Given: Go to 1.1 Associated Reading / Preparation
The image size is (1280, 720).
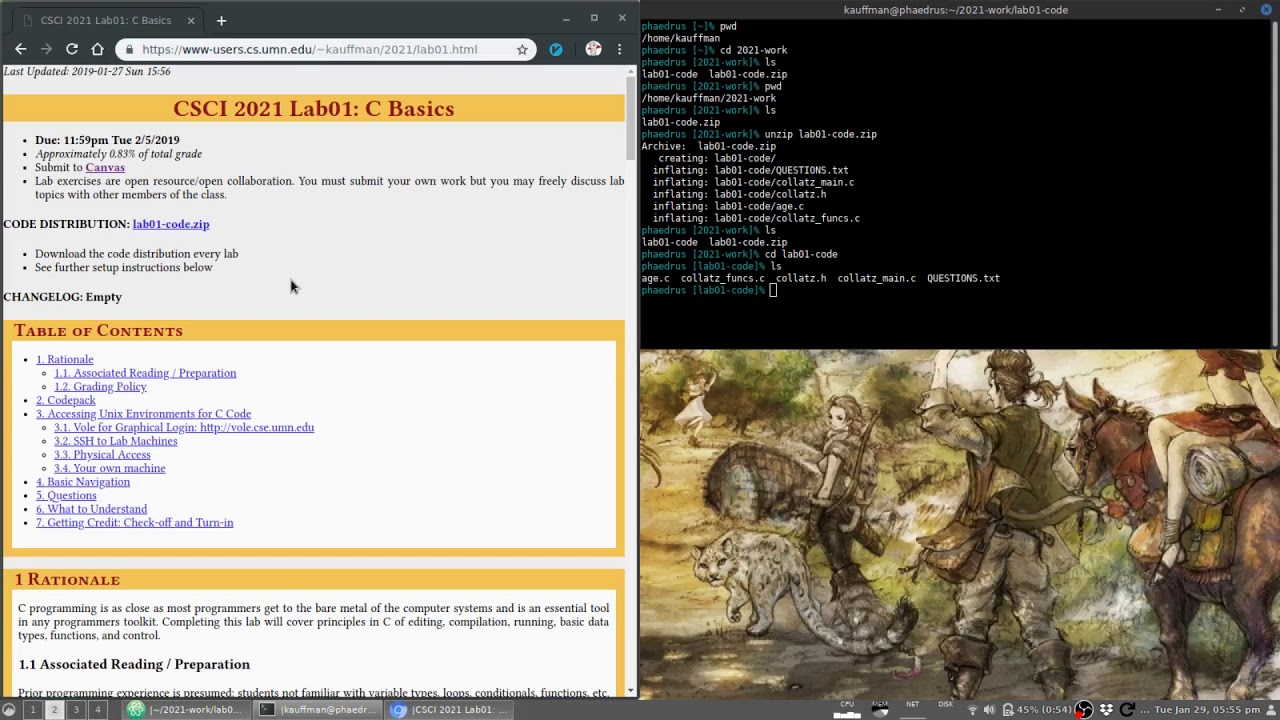Looking at the screenshot, I should (145, 373).
